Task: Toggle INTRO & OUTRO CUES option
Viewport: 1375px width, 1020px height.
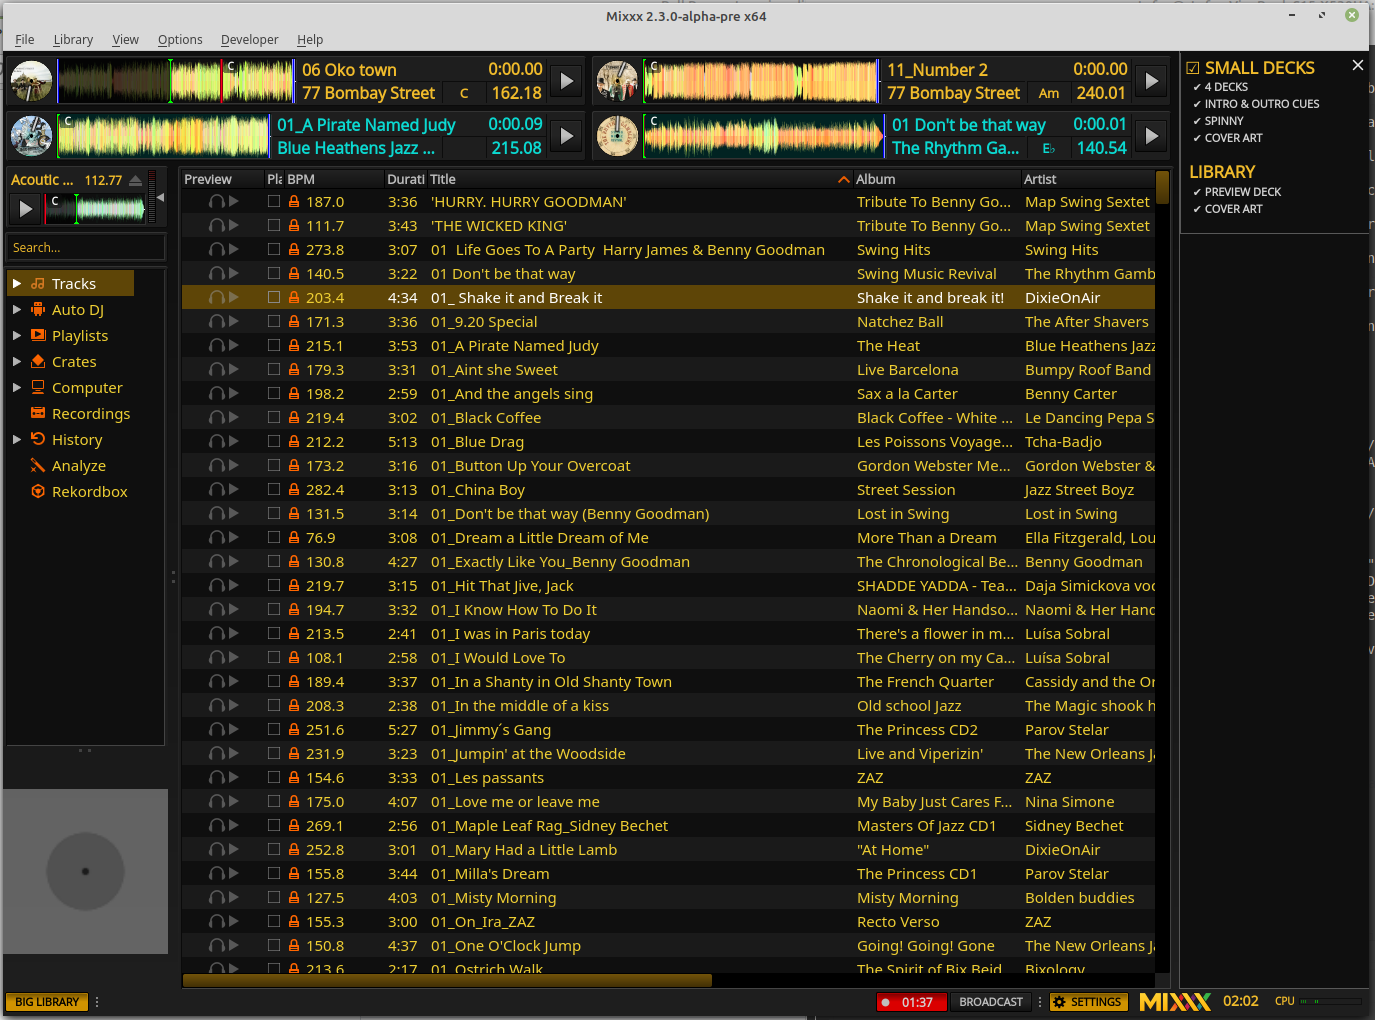Action: (x=1256, y=104)
